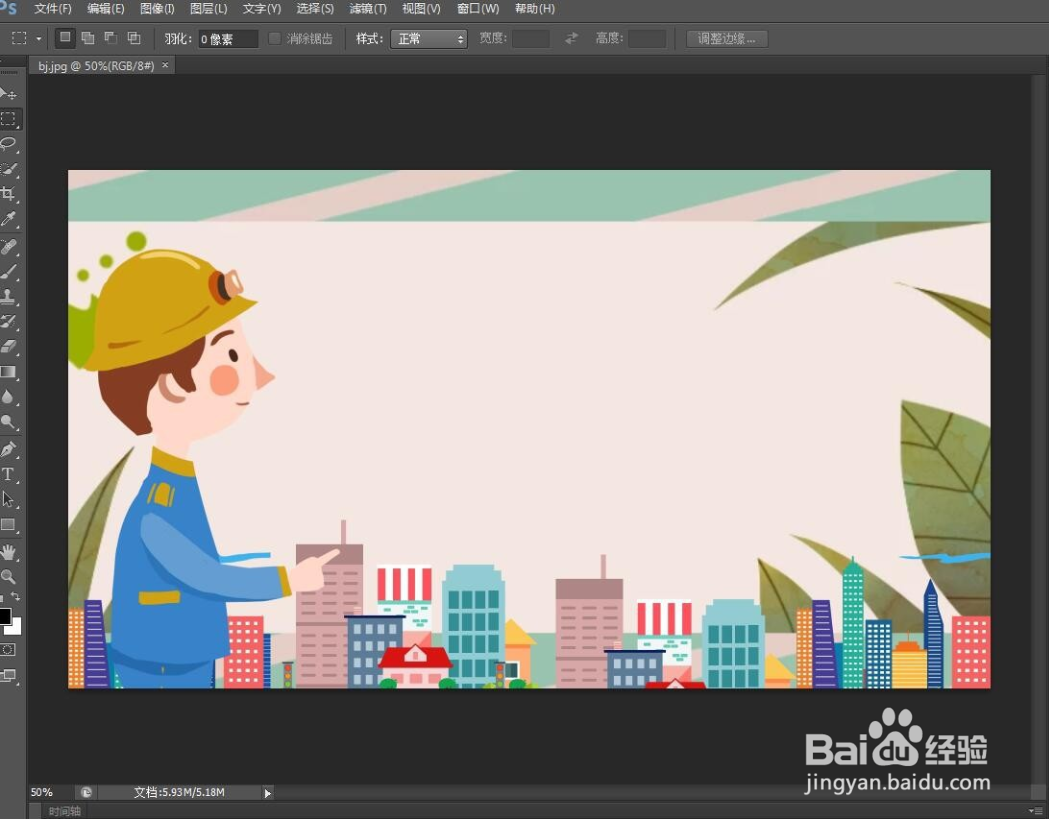This screenshot has width=1049, height=819.
Task: Select the Hand tool
Action: coord(9,552)
